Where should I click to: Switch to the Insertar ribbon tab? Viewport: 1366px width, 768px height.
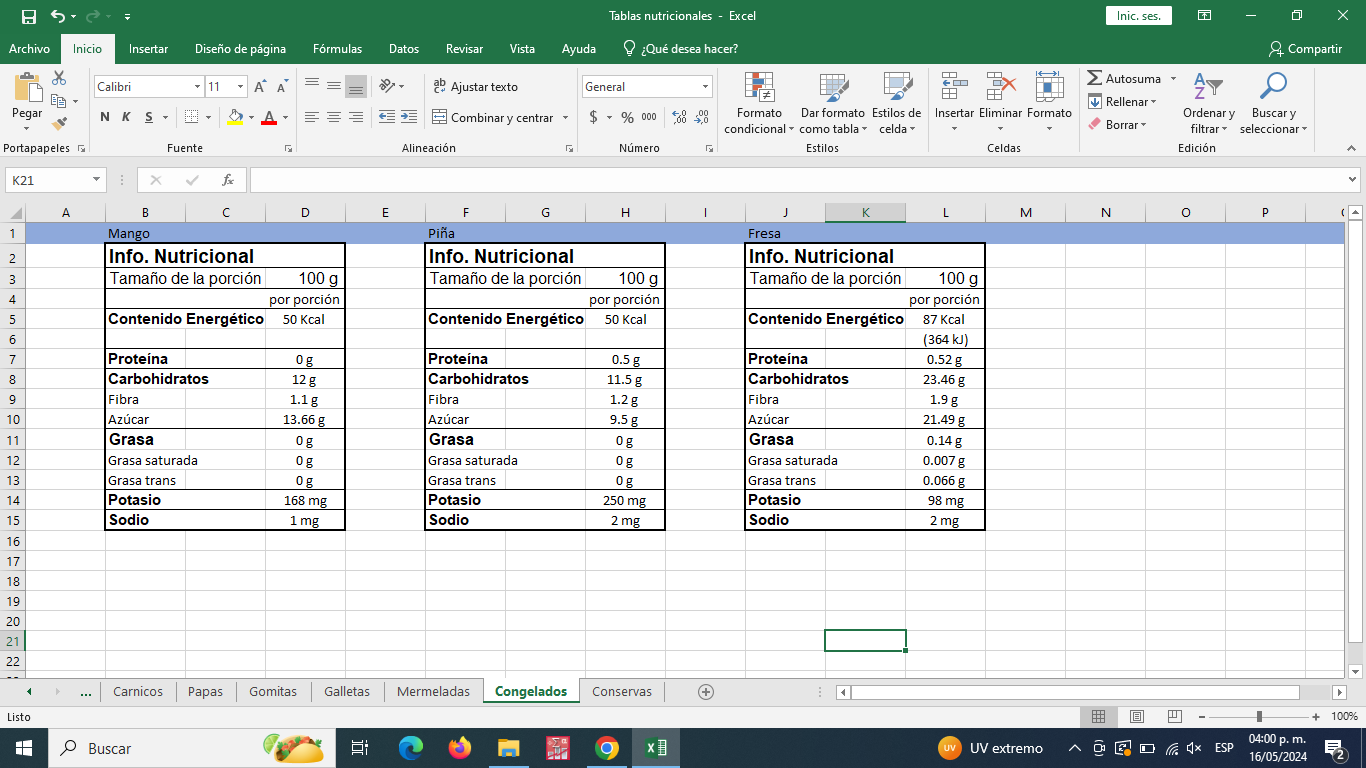[148, 48]
